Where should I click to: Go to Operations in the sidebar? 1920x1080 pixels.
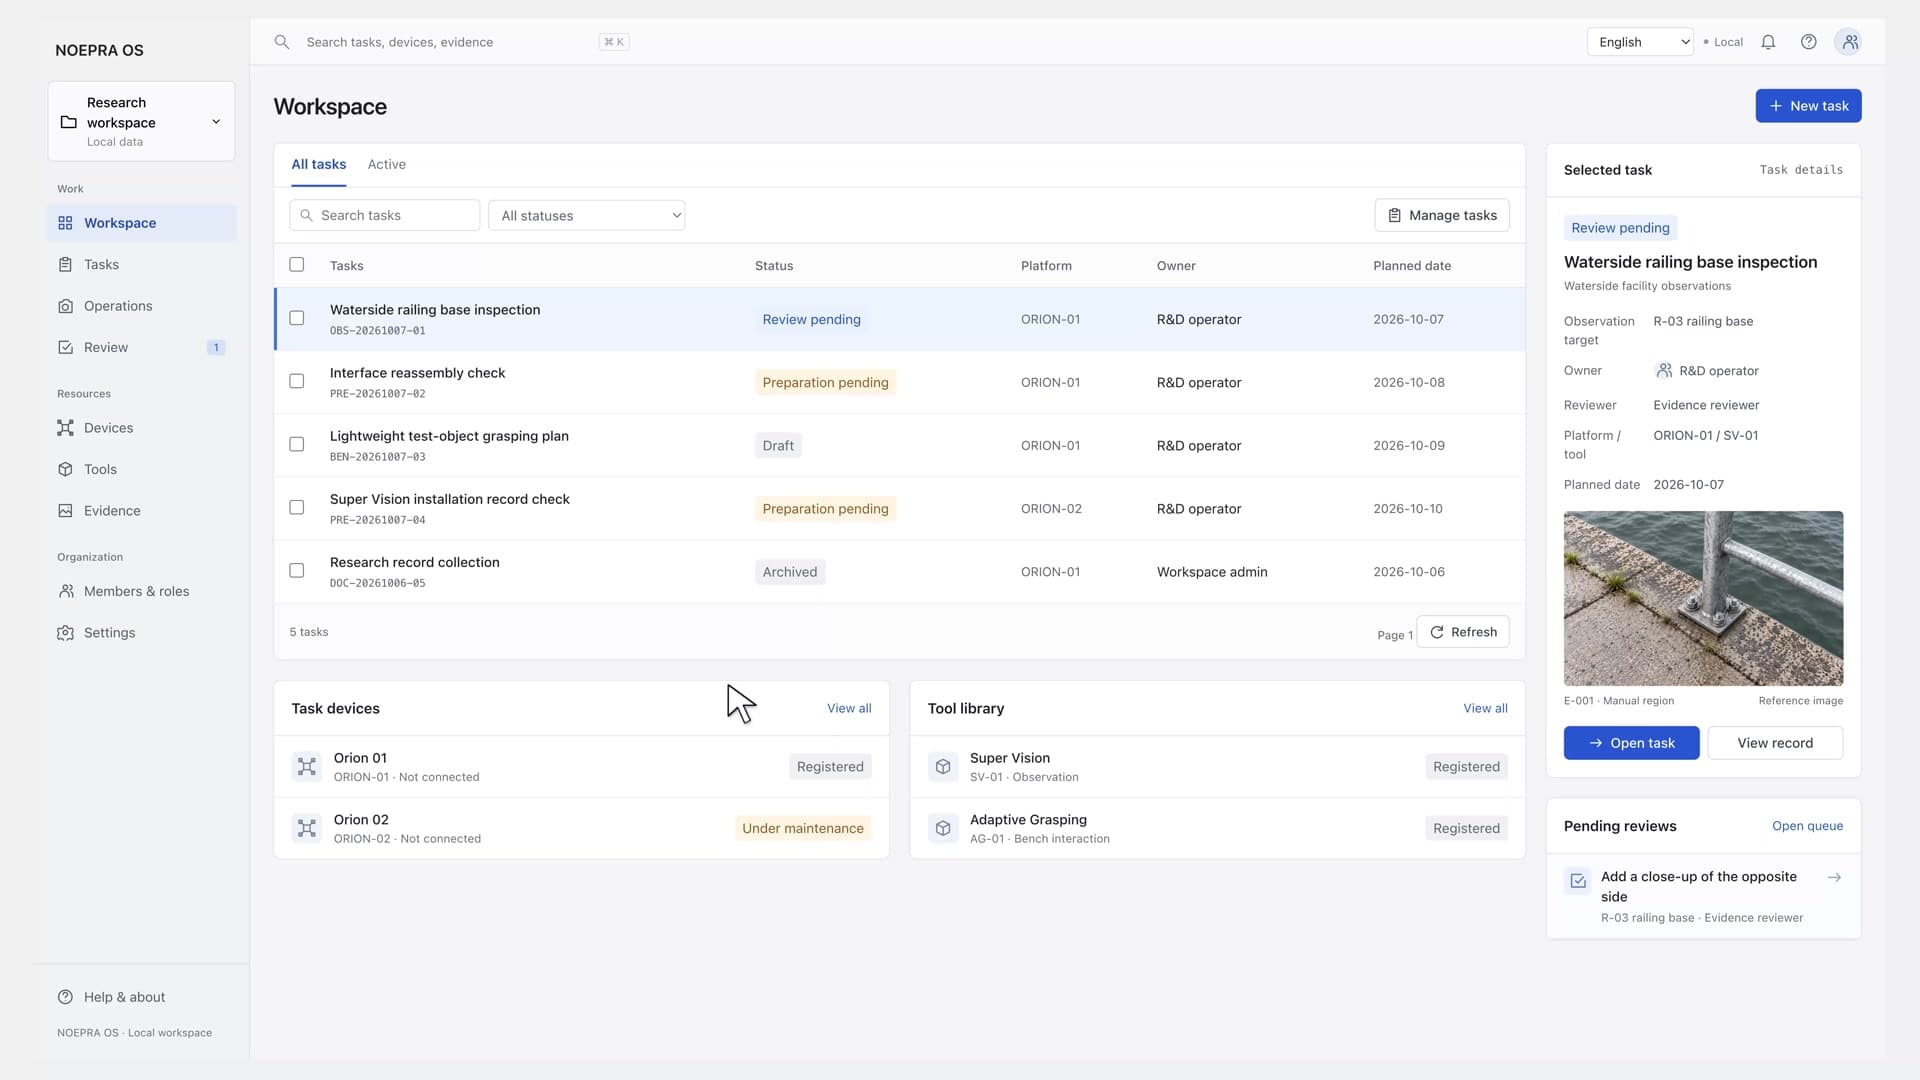[x=141, y=306]
